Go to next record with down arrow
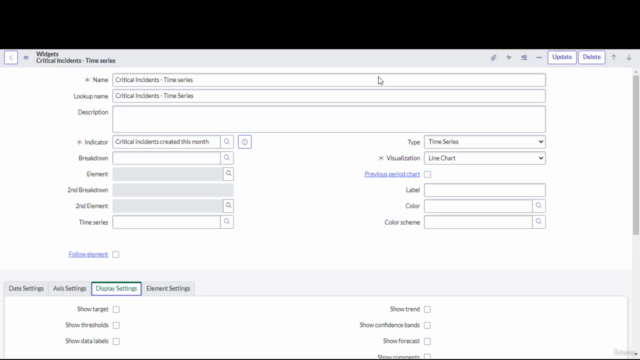This screenshot has height=360, width=640. click(x=629, y=58)
